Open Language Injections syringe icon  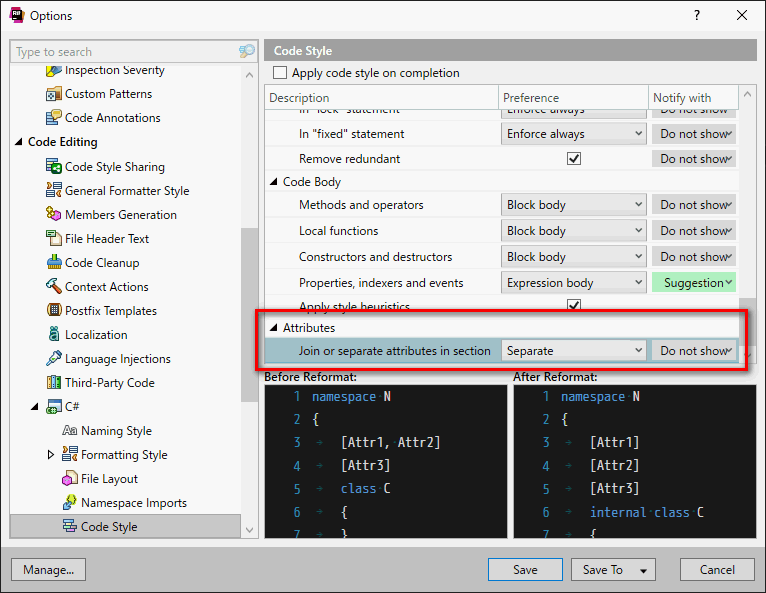(54, 358)
